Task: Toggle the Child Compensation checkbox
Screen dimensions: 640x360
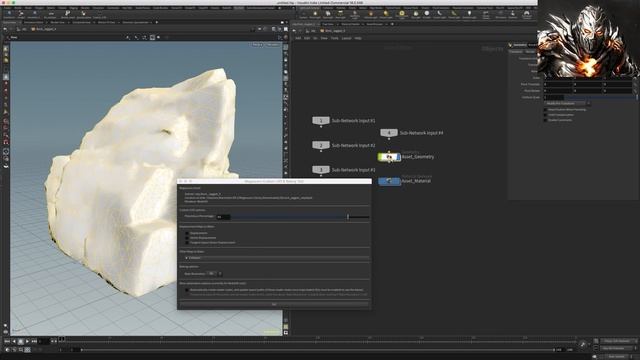Action: pos(546,115)
